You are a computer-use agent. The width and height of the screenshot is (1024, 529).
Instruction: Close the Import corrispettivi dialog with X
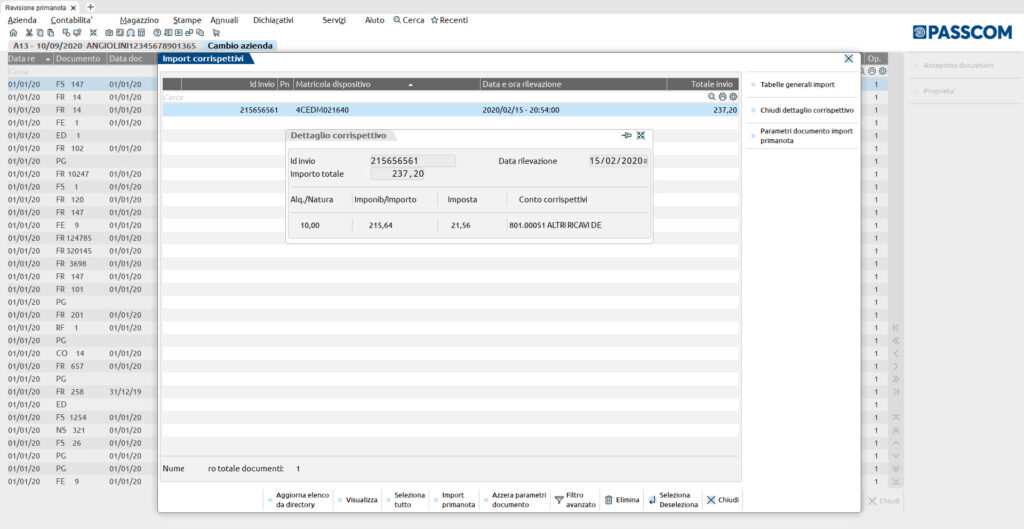(848, 59)
